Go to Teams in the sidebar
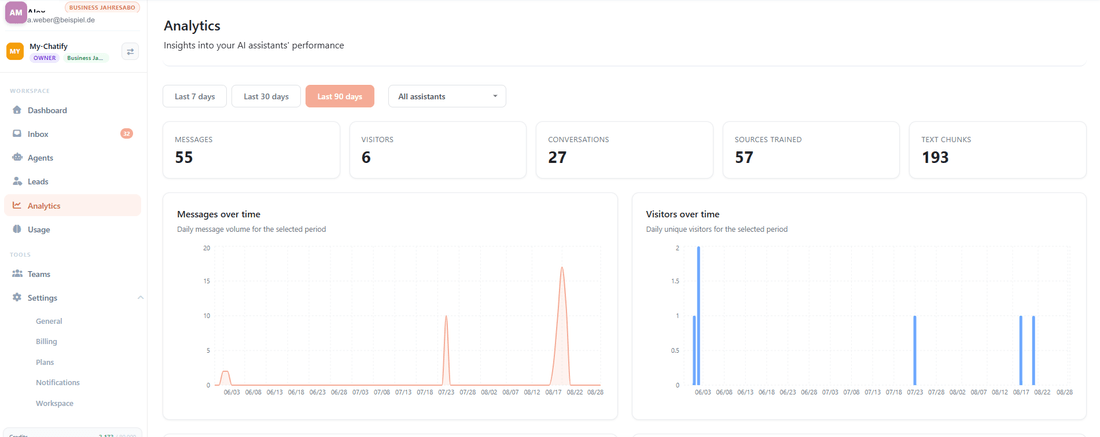This screenshot has width=1100, height=437. tap(72, 274)
